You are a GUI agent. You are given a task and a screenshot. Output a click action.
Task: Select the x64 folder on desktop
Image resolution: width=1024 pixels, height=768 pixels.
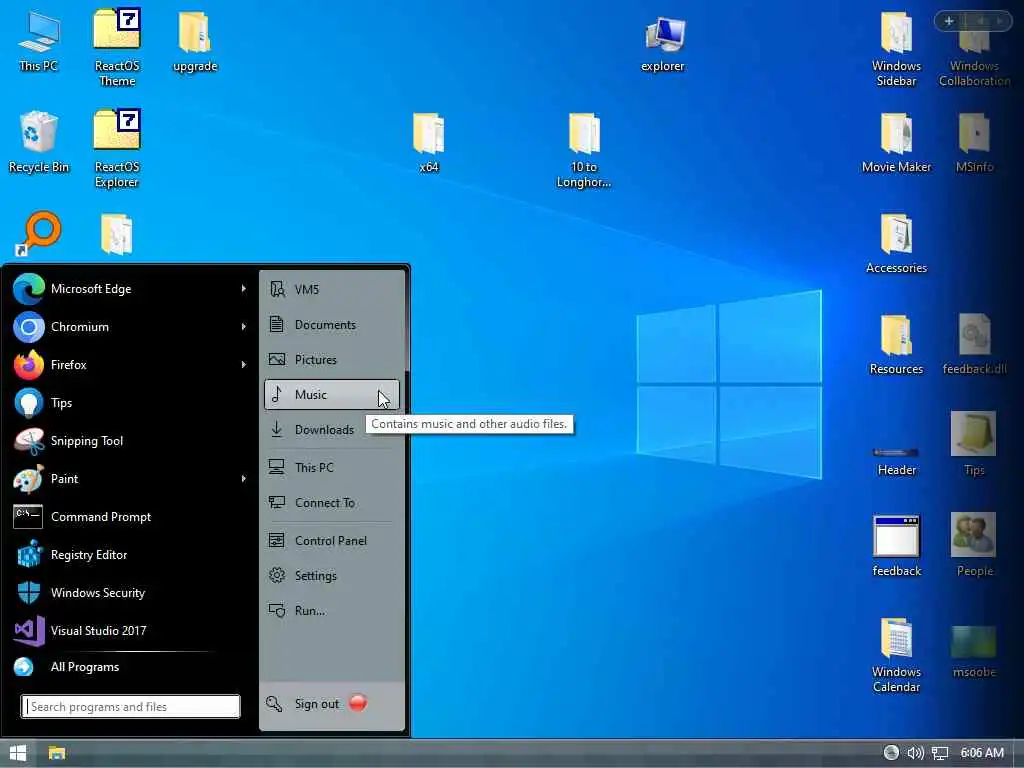click(x=428, y=143)
